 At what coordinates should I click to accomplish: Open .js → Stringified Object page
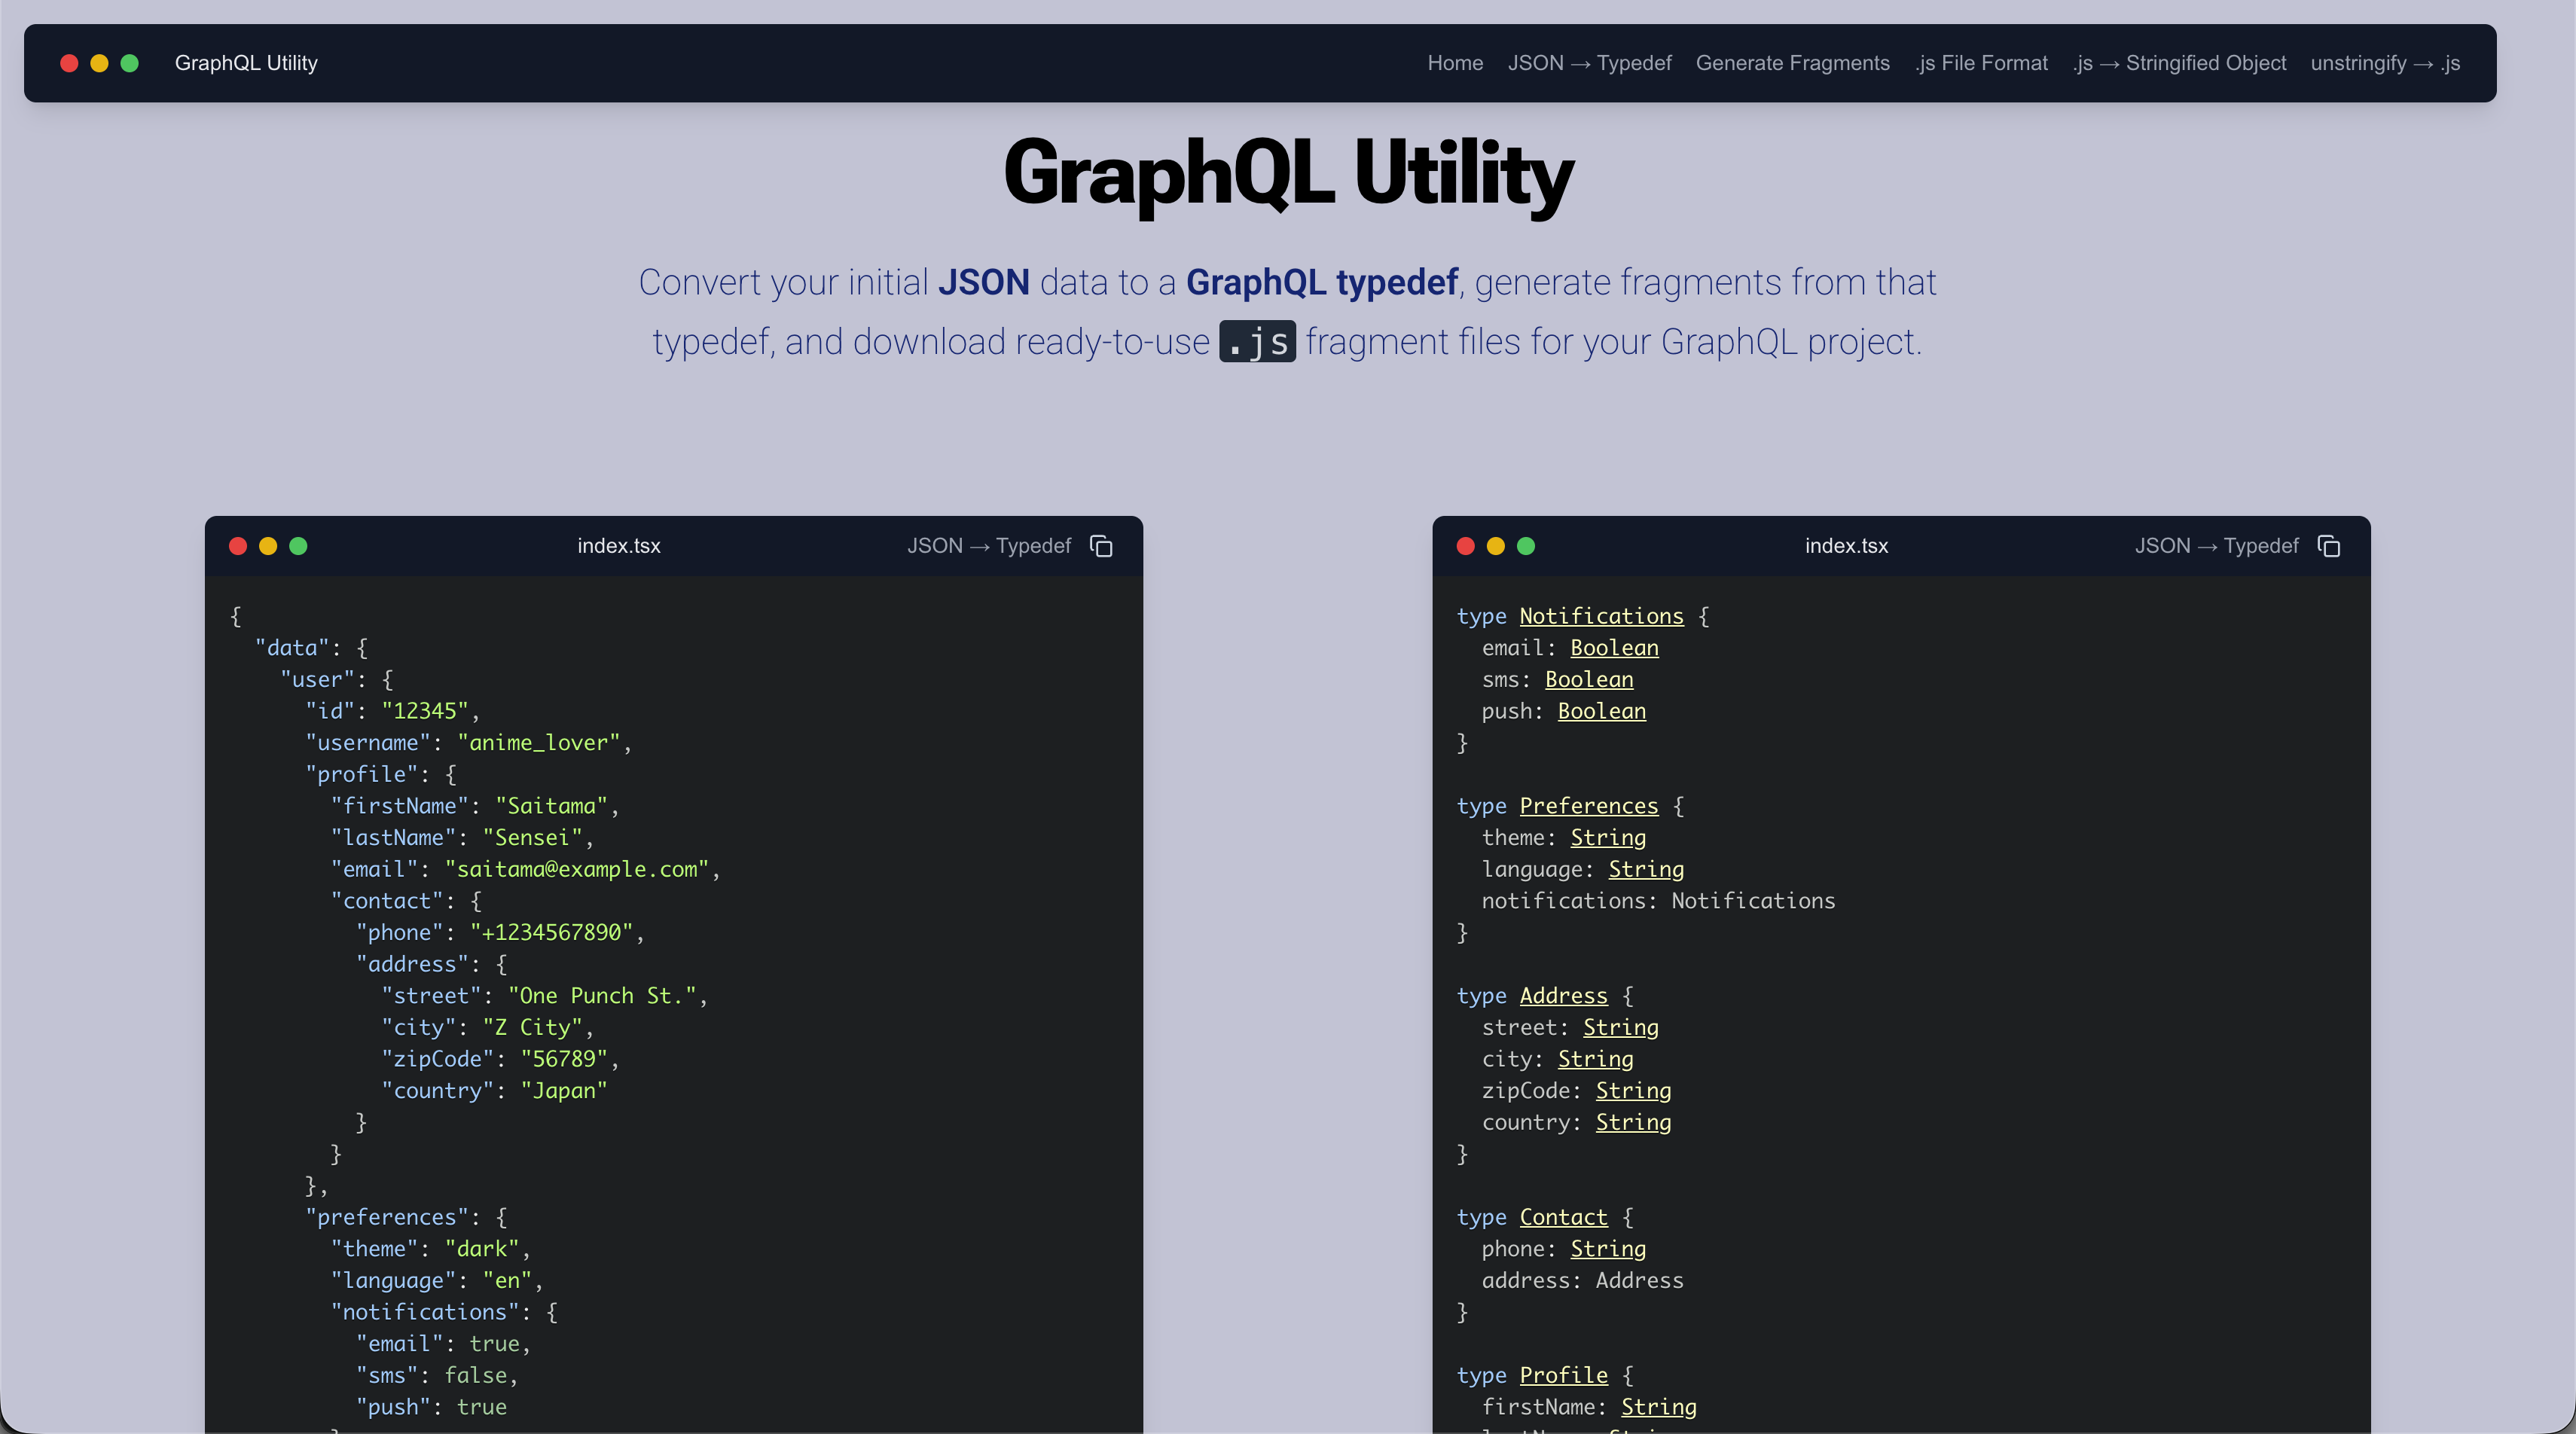click(2179, 63)
